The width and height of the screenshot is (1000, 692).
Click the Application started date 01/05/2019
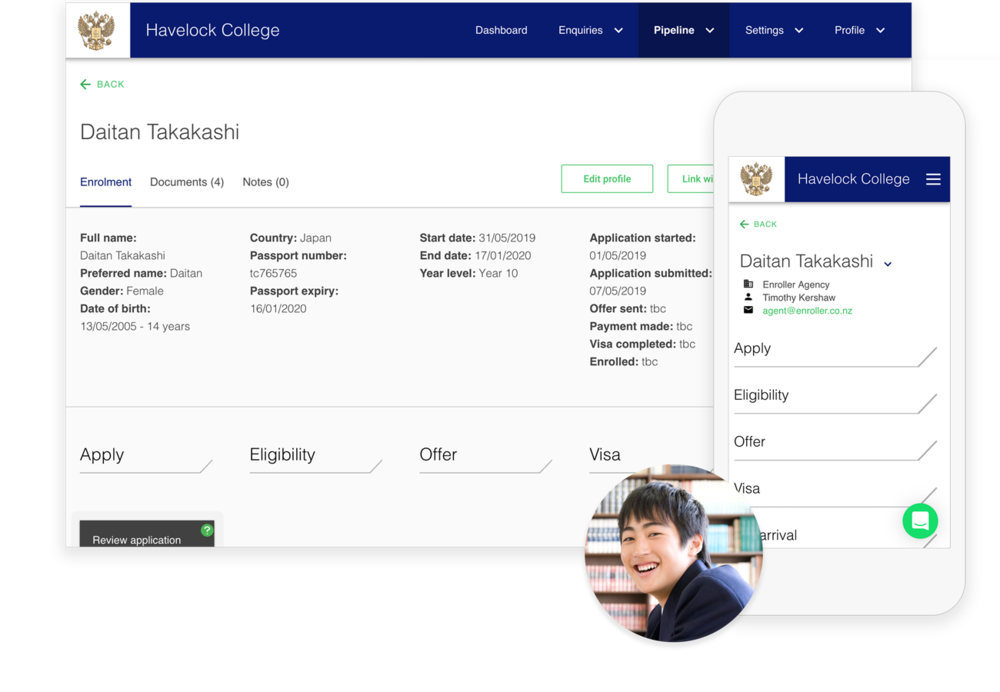point(617,256)
